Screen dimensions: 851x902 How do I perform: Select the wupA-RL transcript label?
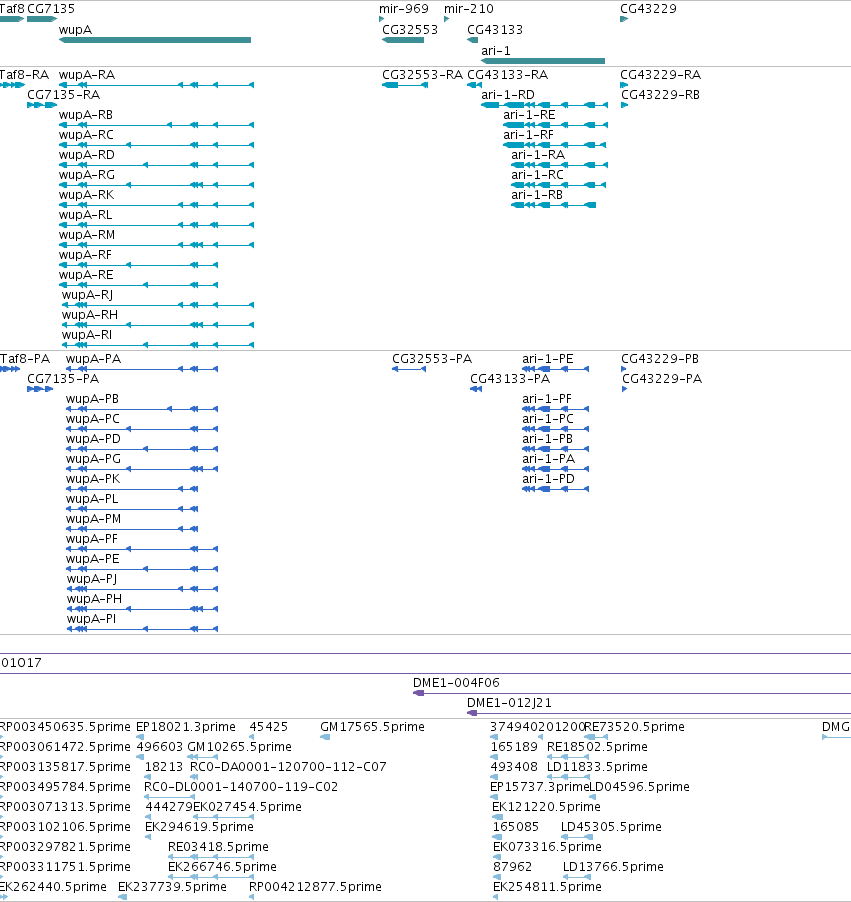(x=85, y=215)
